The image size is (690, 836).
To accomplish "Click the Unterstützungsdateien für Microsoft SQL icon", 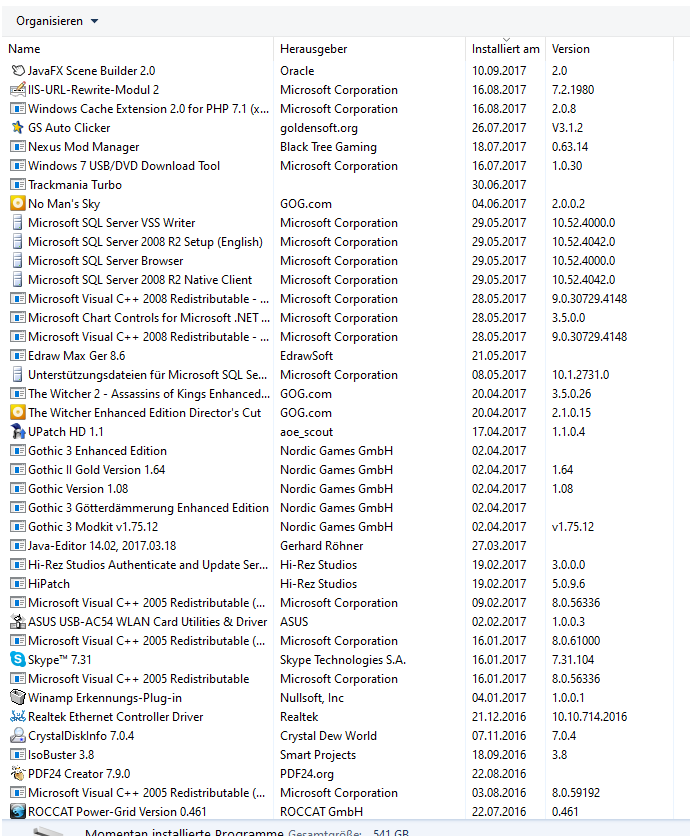I will point(18,375).
